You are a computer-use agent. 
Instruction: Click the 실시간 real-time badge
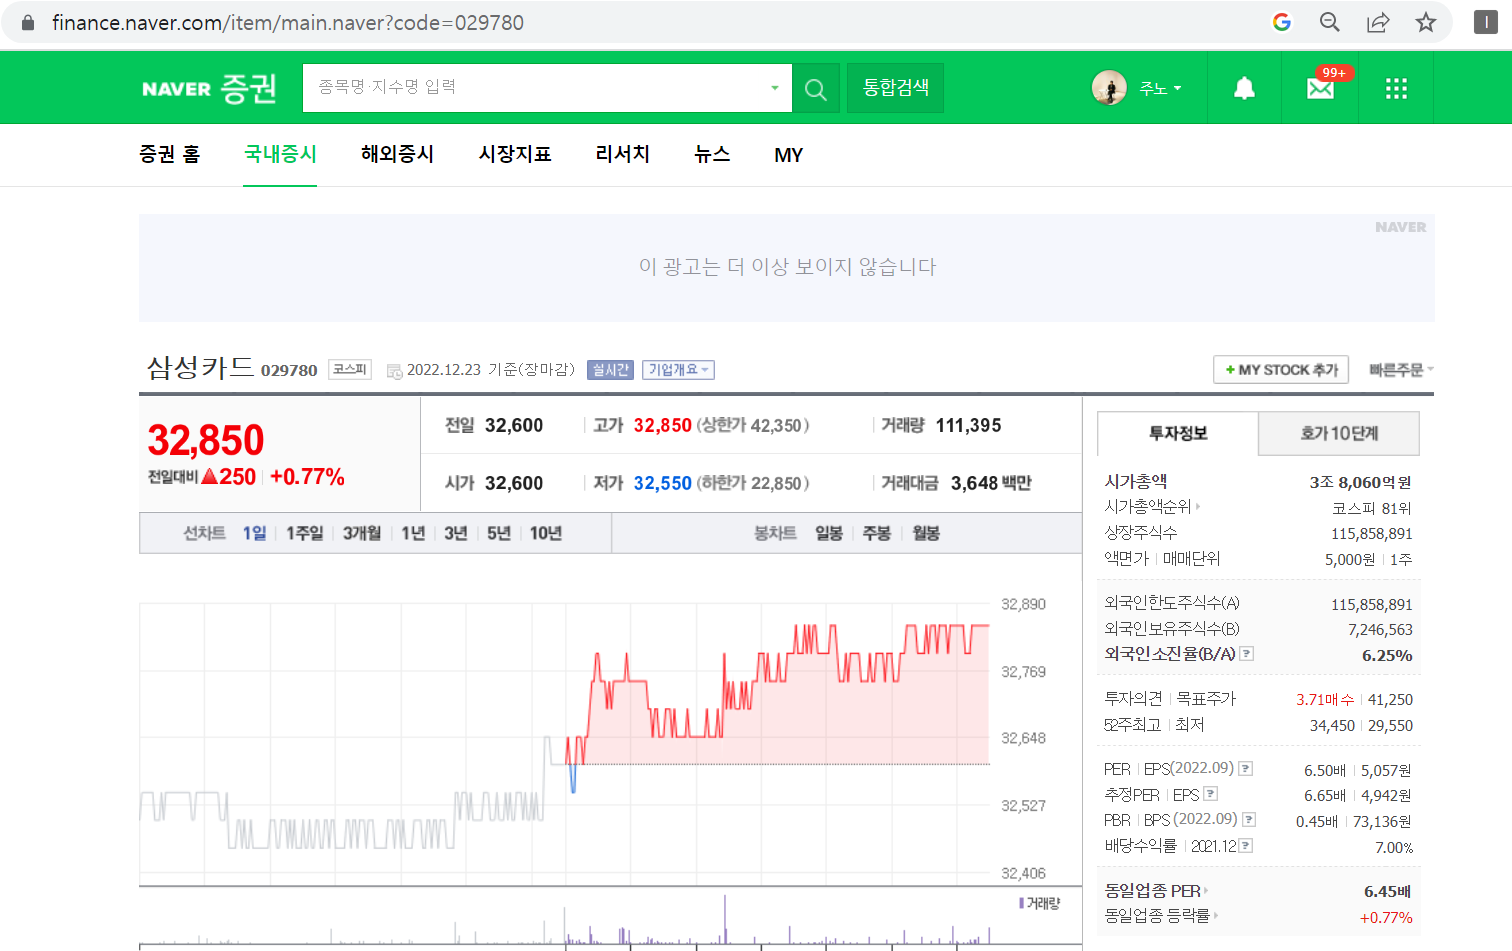[610, 370]
